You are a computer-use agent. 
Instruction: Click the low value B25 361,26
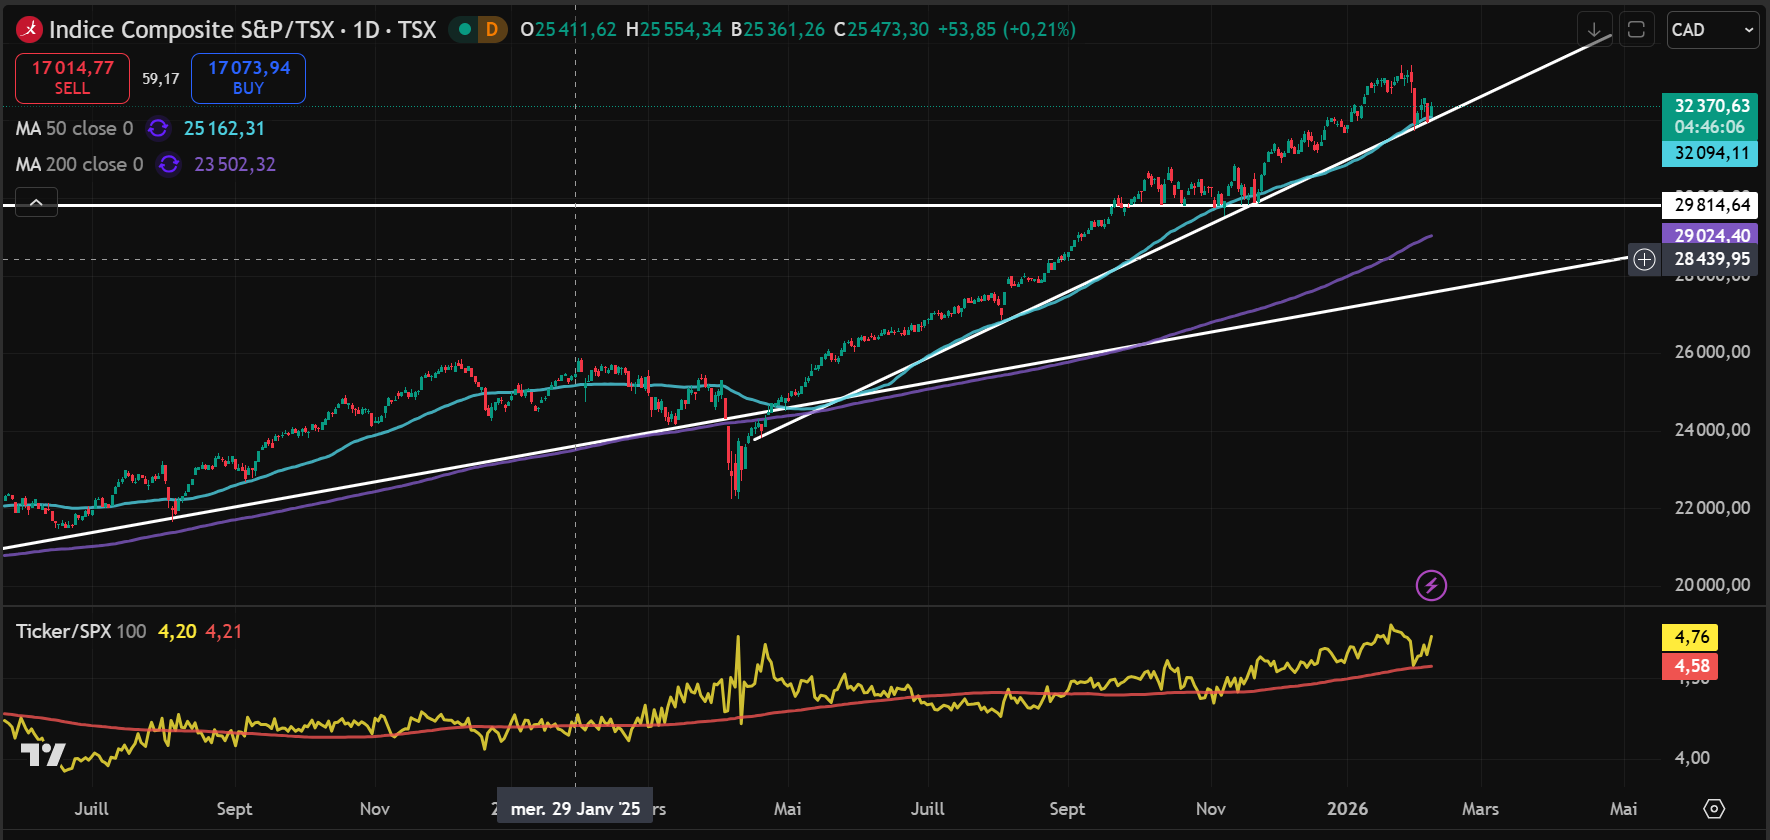tap(777, 30)
